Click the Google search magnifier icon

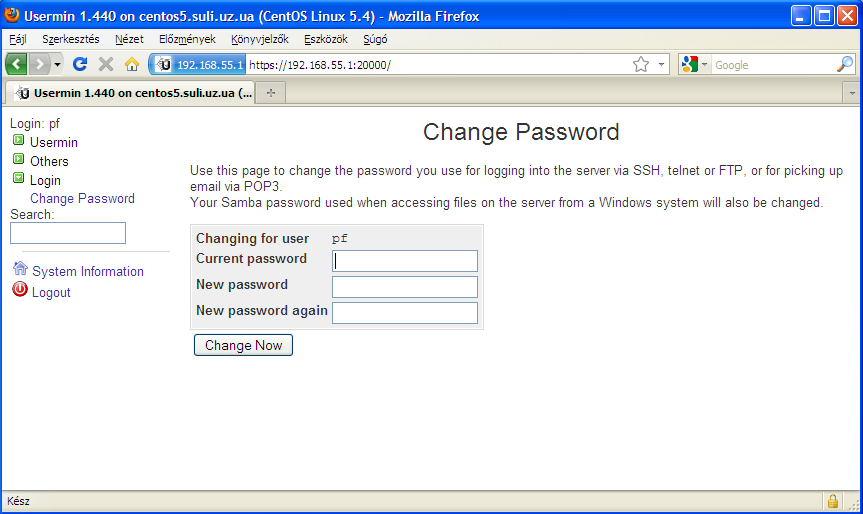[x=845, y=64]
